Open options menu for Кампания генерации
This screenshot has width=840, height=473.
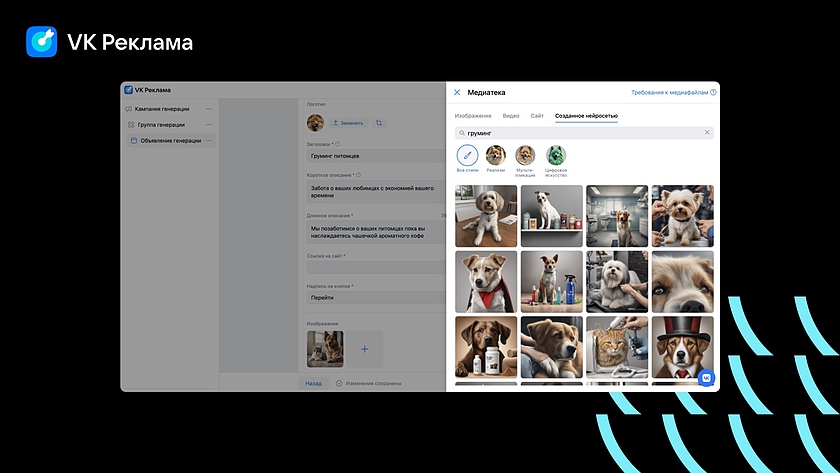(x=209, y=109)
